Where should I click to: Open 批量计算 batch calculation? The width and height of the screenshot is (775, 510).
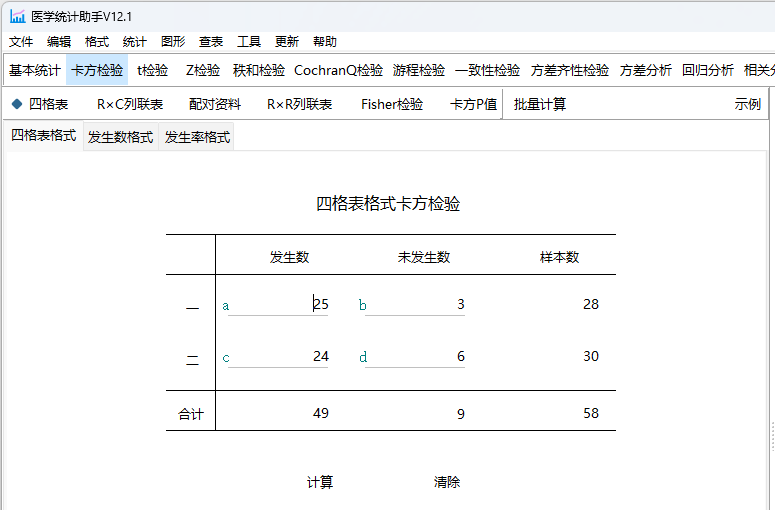coord(540,104)
